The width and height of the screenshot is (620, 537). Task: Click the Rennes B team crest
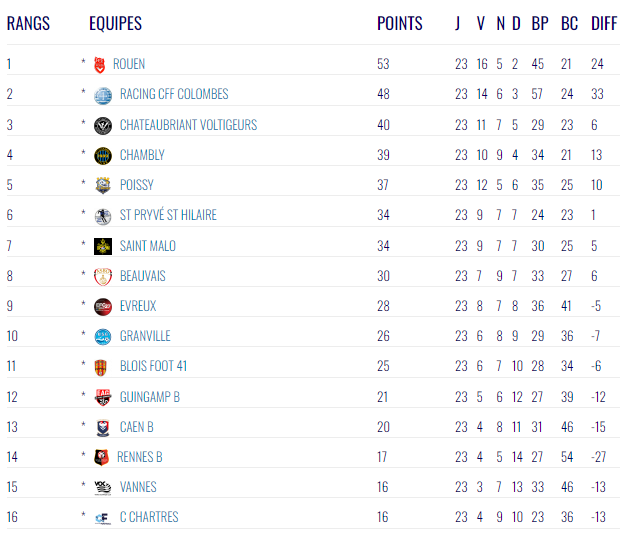click(x=101, y=457)
